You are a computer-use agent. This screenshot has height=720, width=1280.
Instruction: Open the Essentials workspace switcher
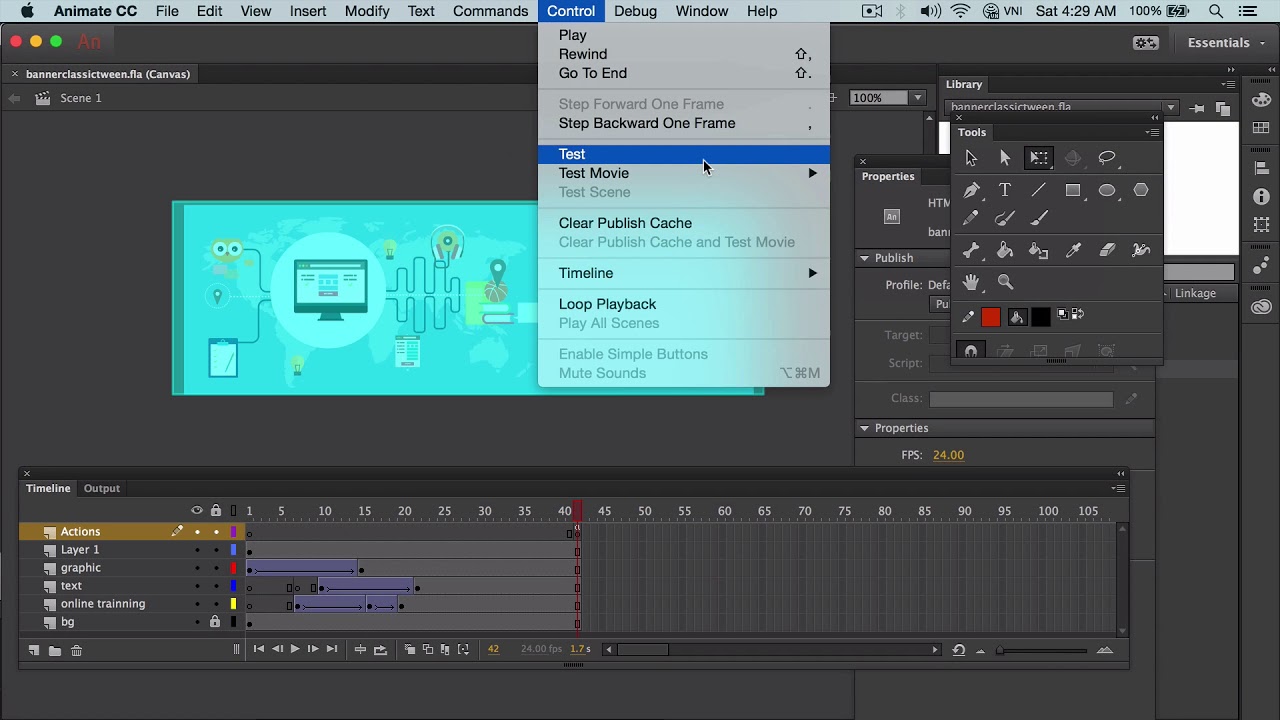(x=1225, y=43)
